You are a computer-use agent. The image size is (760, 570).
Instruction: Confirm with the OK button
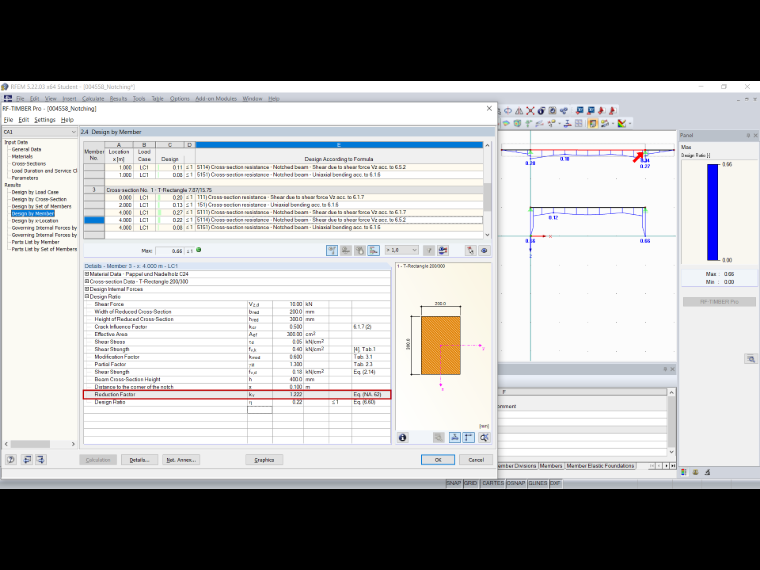(438, 460)
